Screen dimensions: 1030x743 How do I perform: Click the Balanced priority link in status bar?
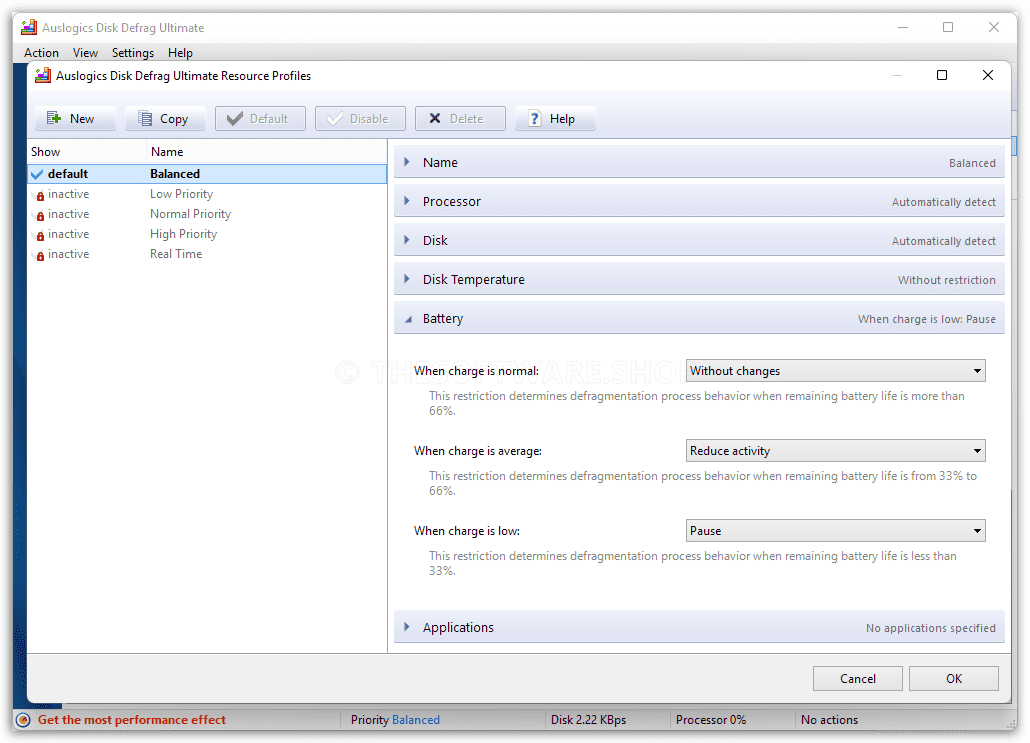416,720
